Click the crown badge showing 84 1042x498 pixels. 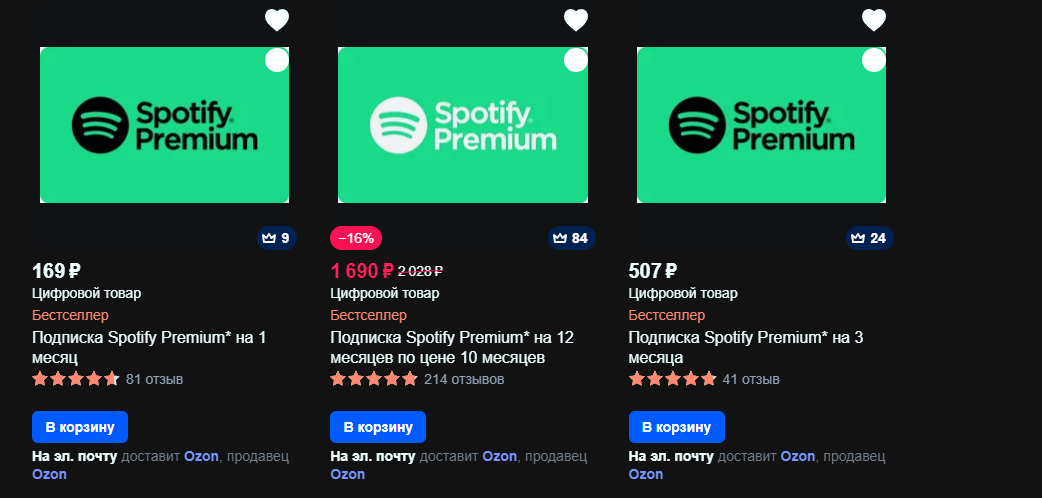coord(572,238)
